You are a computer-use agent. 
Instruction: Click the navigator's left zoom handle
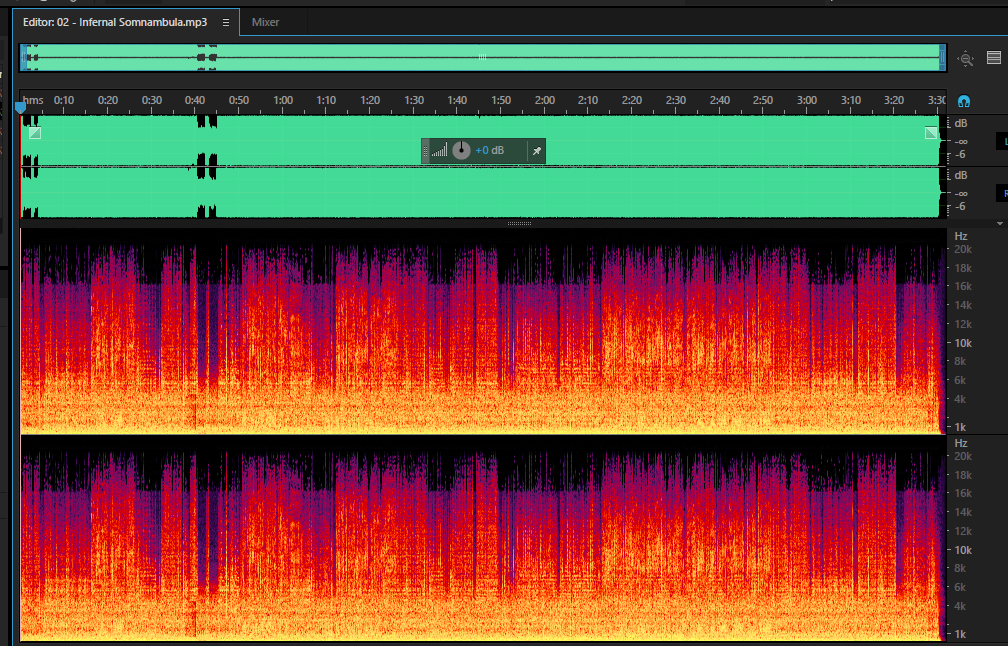23,57
